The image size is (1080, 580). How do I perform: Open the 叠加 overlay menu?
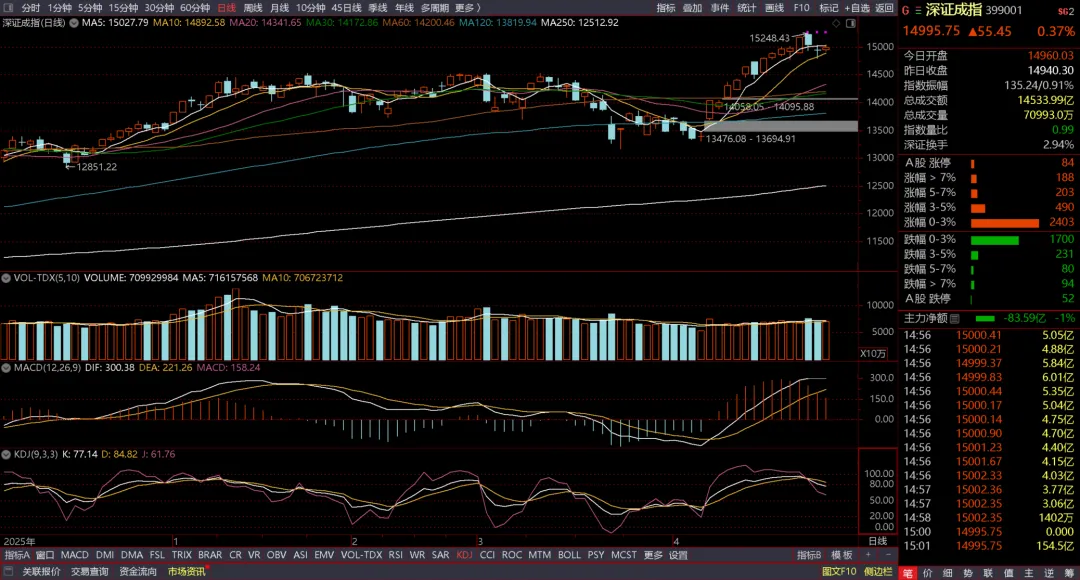click(692, 8)
